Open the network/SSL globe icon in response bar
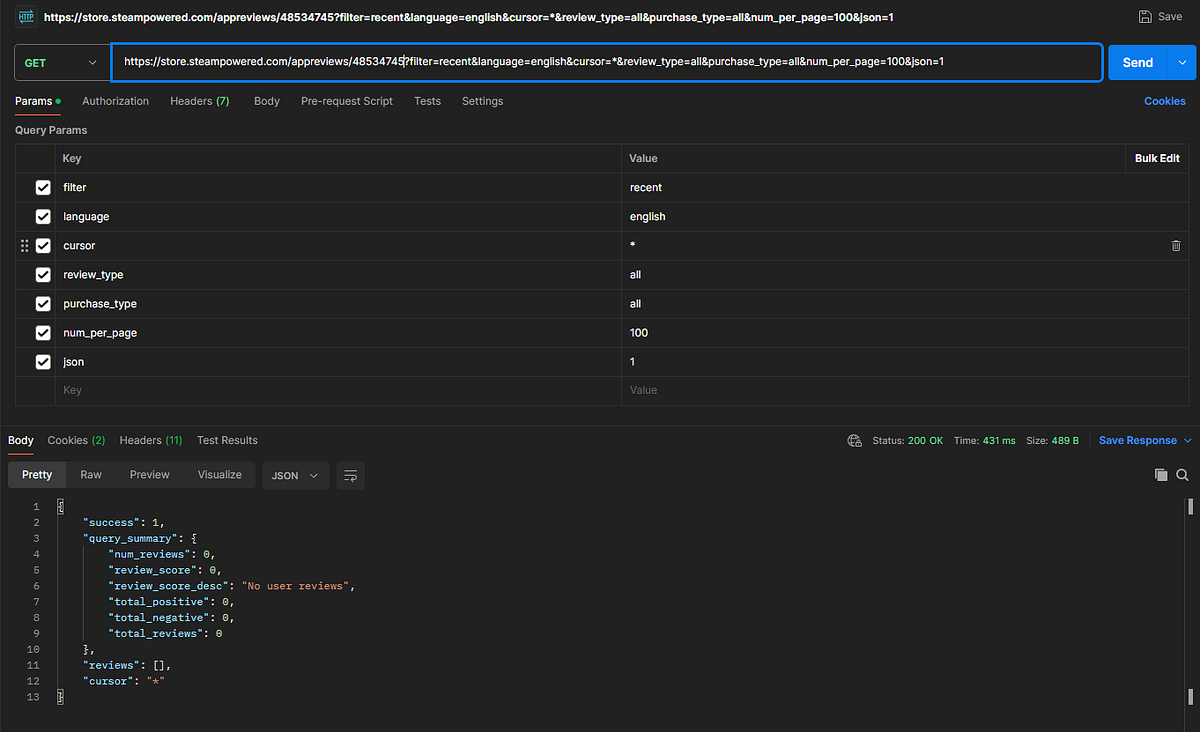 click(855, 440)
